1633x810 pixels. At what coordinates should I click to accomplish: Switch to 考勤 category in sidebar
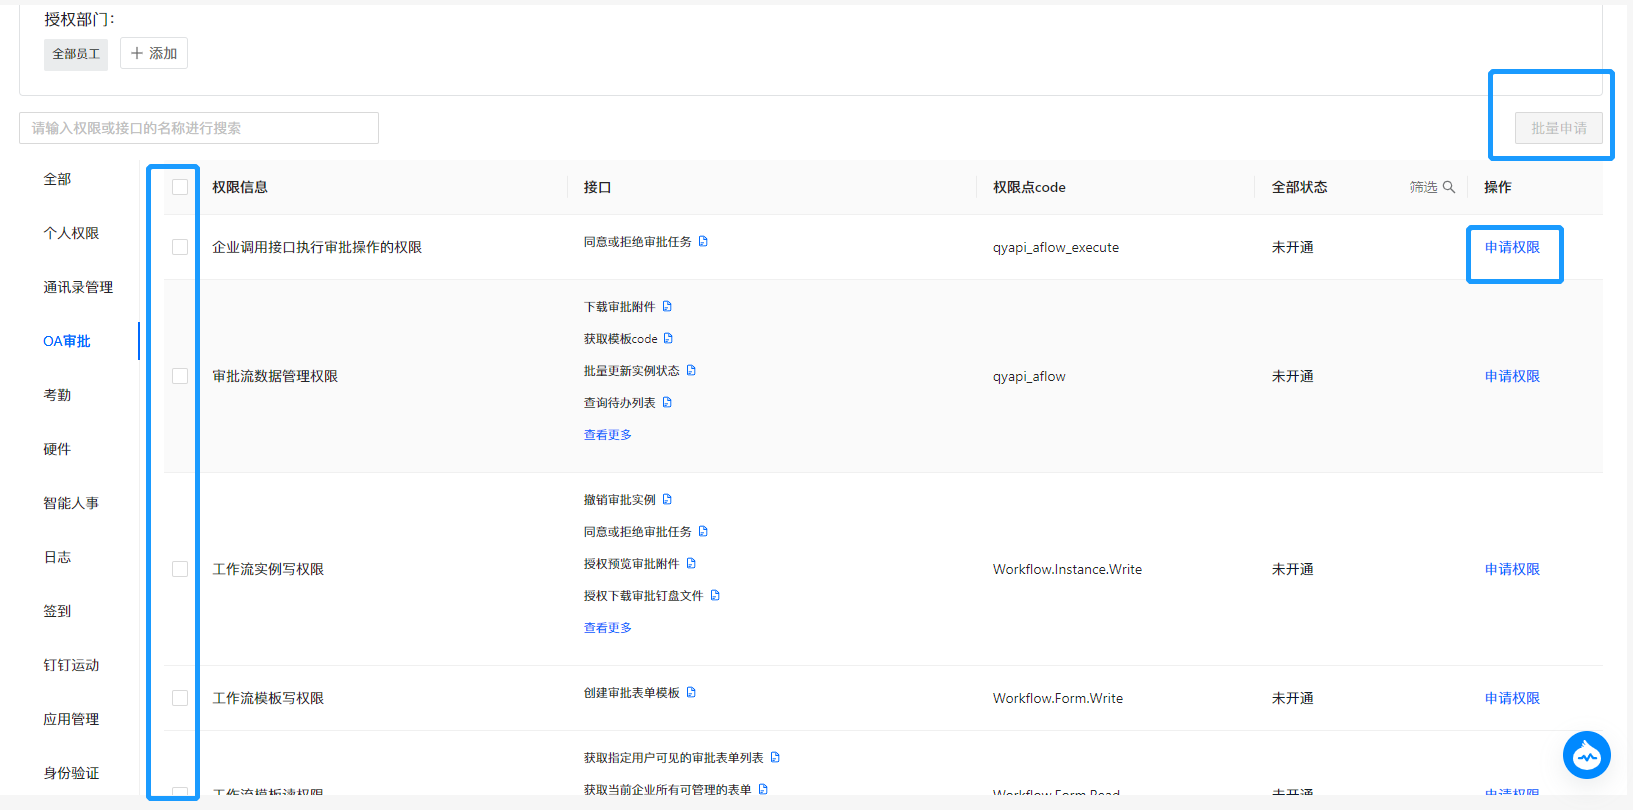coord(57,395)
